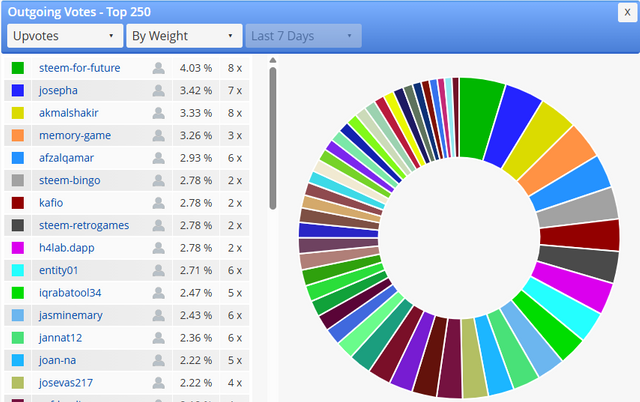This screenshot has width=640, height=402.
Task: Open afzalqamar account link
Action: pos(67,158)
